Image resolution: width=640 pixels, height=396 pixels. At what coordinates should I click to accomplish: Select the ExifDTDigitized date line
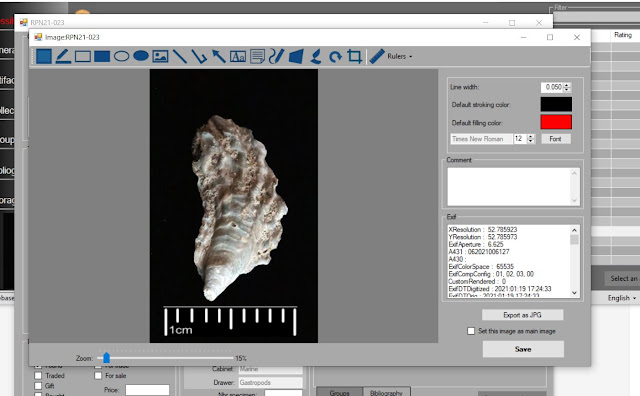point(500,289)
